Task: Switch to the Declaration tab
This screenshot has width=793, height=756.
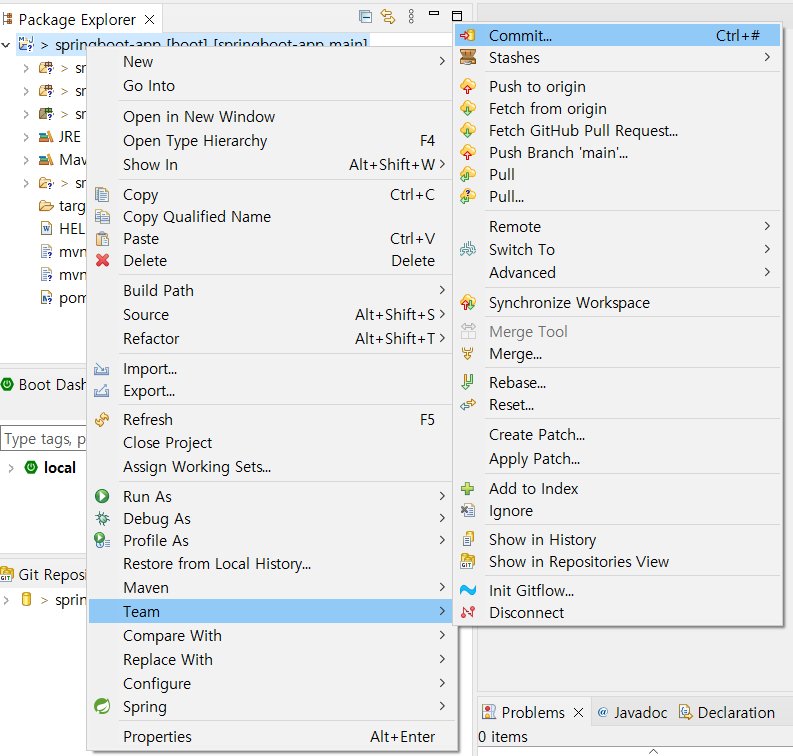Action: (727, 713)
